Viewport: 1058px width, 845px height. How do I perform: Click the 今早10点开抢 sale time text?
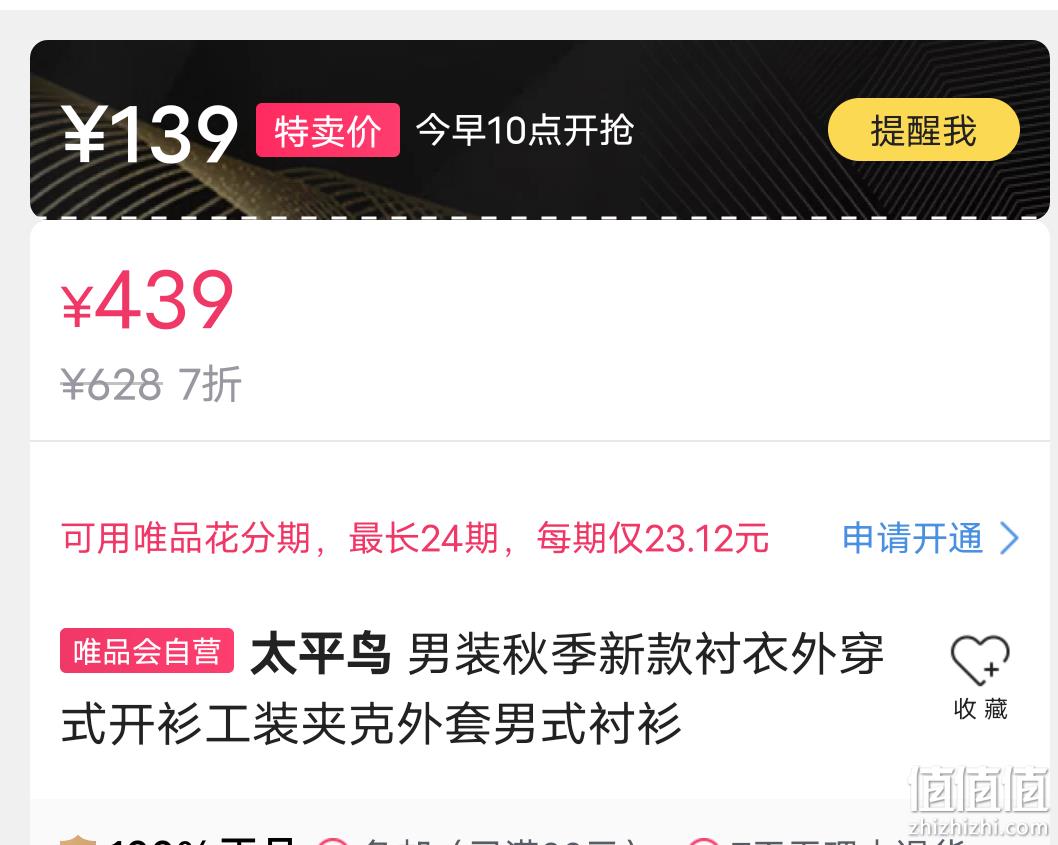click(x=525, y=130)
